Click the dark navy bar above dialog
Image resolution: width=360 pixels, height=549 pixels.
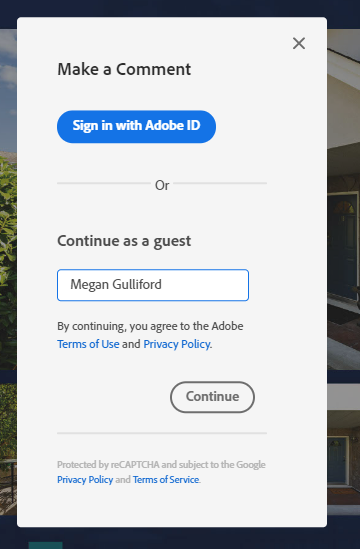coord(180,8)
